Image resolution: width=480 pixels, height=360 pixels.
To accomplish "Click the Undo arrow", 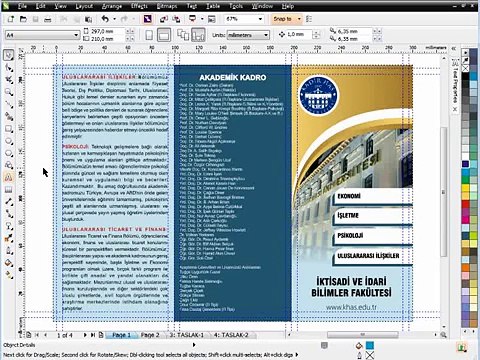I will pyautogui.click(x=105, y=19).
